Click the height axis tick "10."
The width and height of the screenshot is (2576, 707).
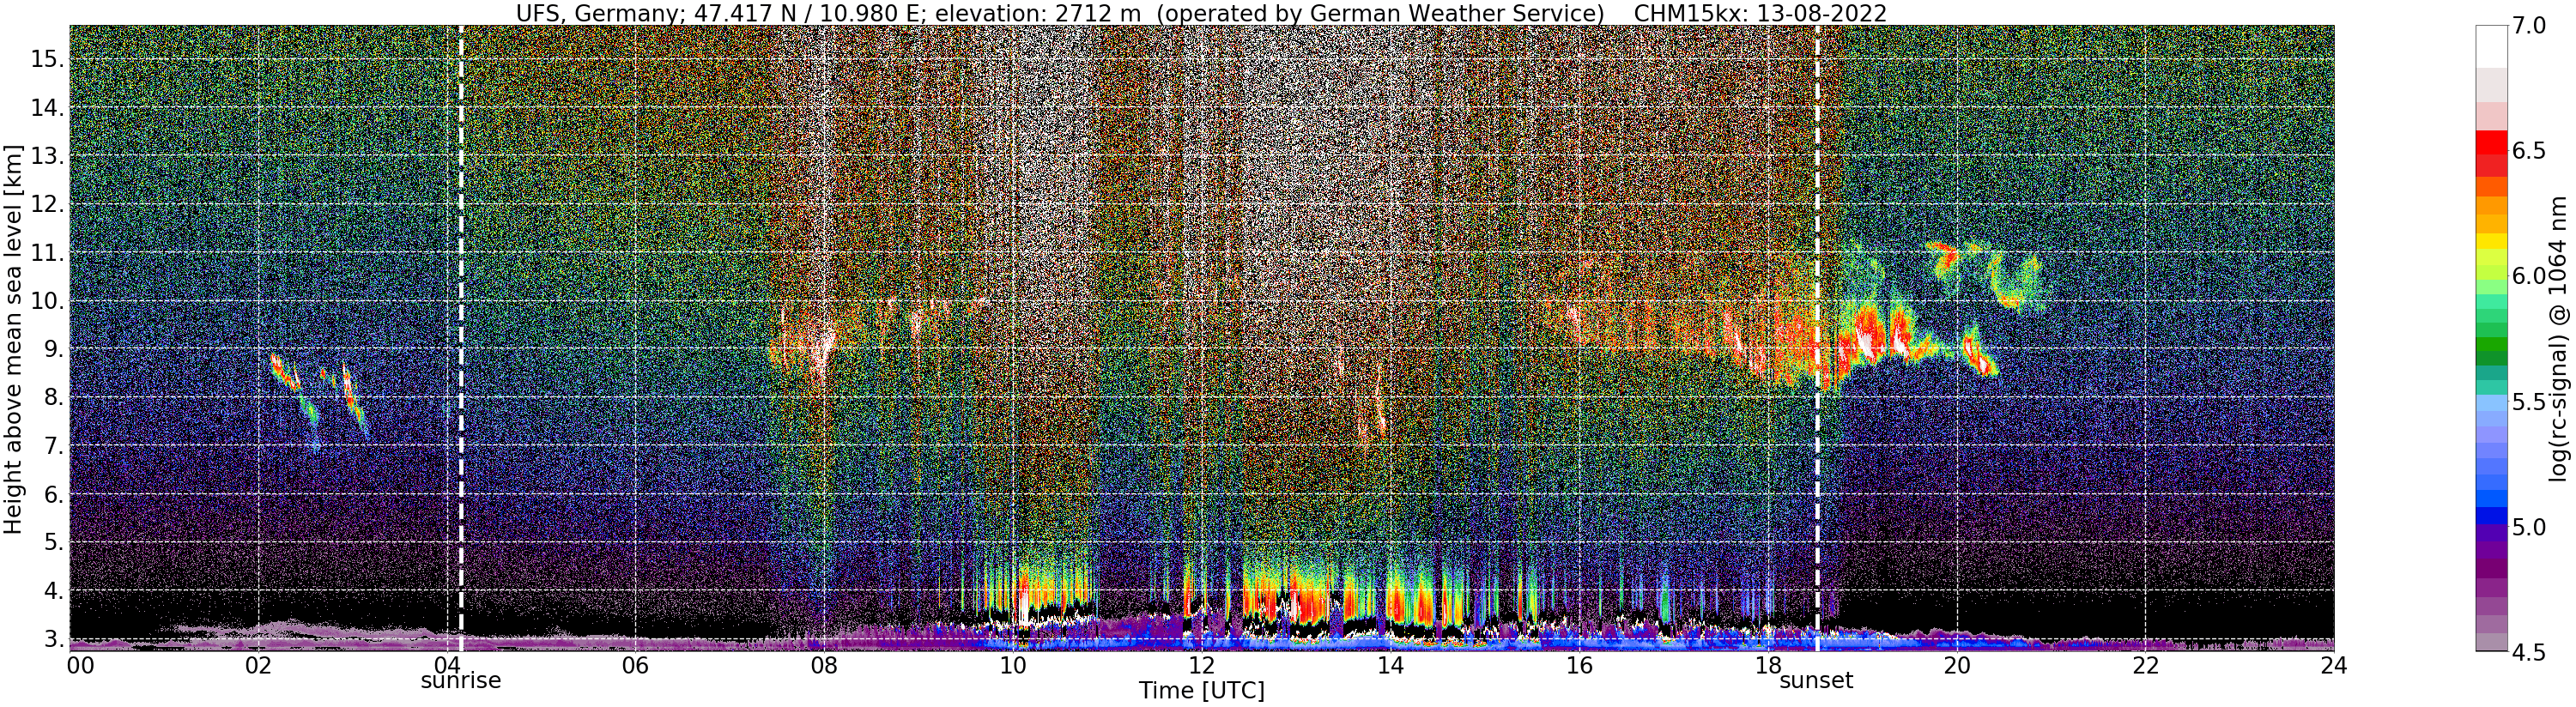pyautogui.click(x=47, y=301)
